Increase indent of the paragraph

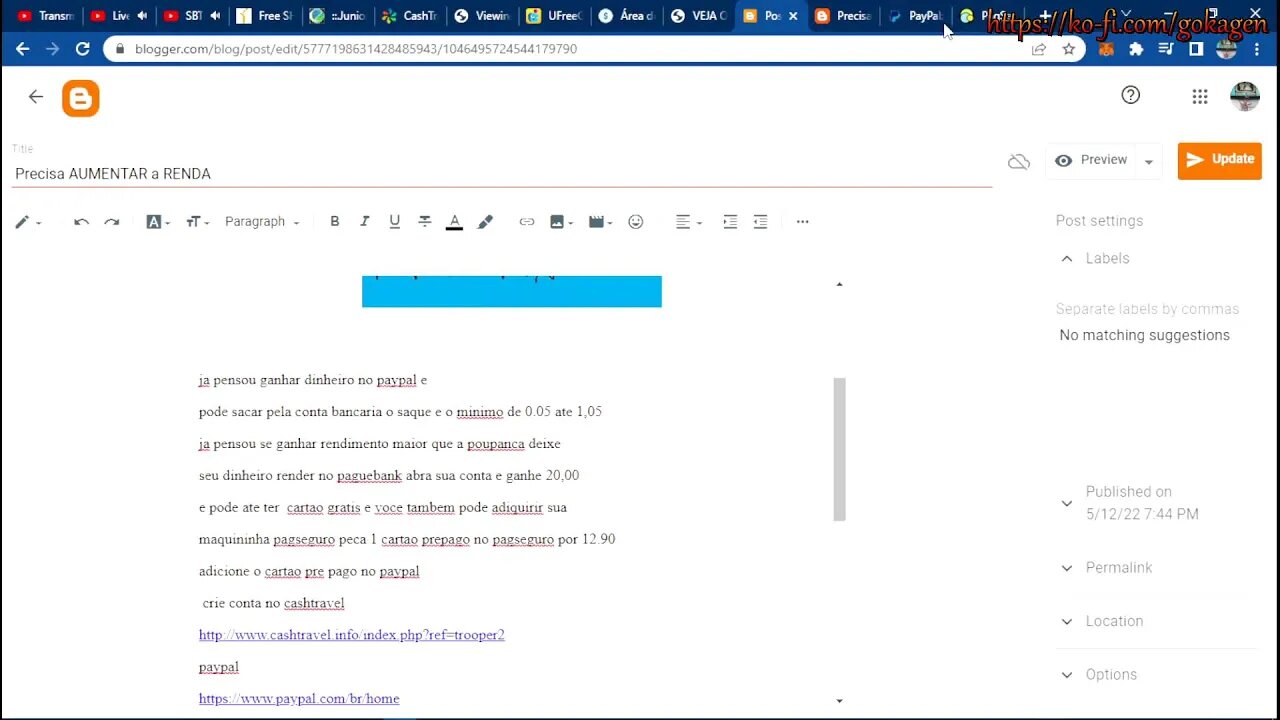click(730, 222)
